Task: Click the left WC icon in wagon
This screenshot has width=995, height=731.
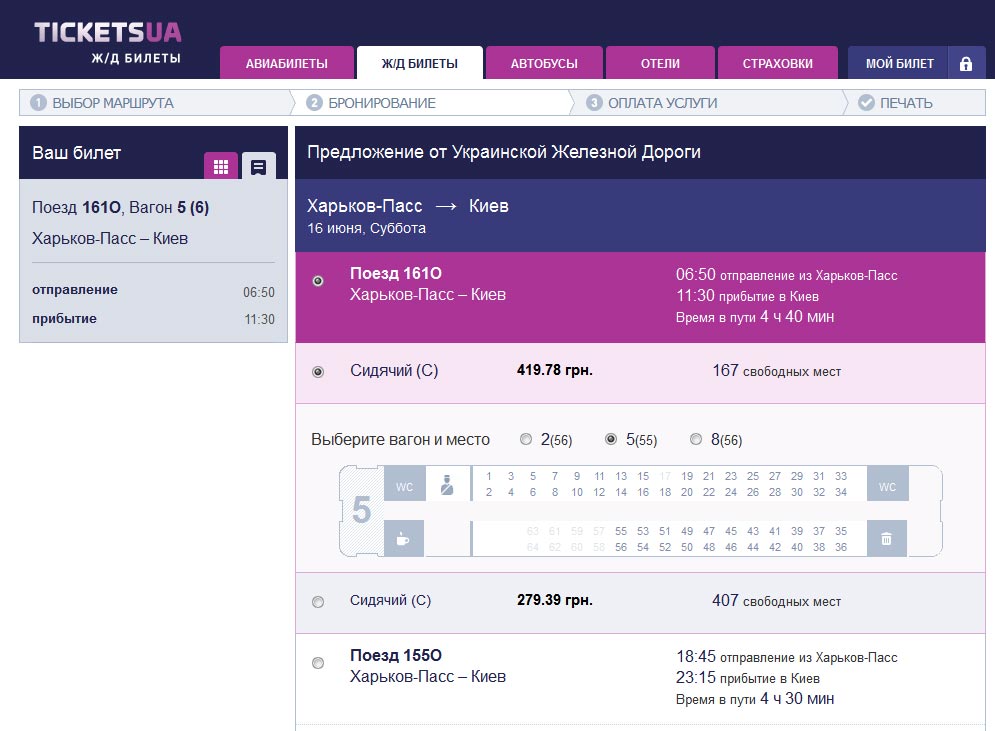Action: [404, 487]
